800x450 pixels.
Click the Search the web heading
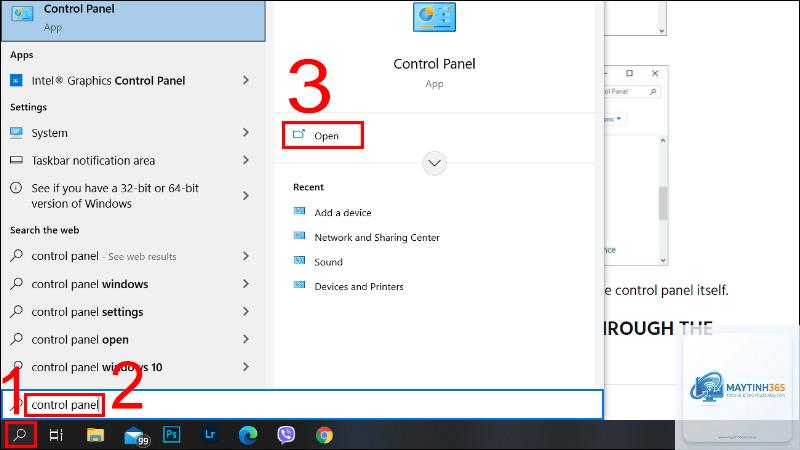coord(44,230)
